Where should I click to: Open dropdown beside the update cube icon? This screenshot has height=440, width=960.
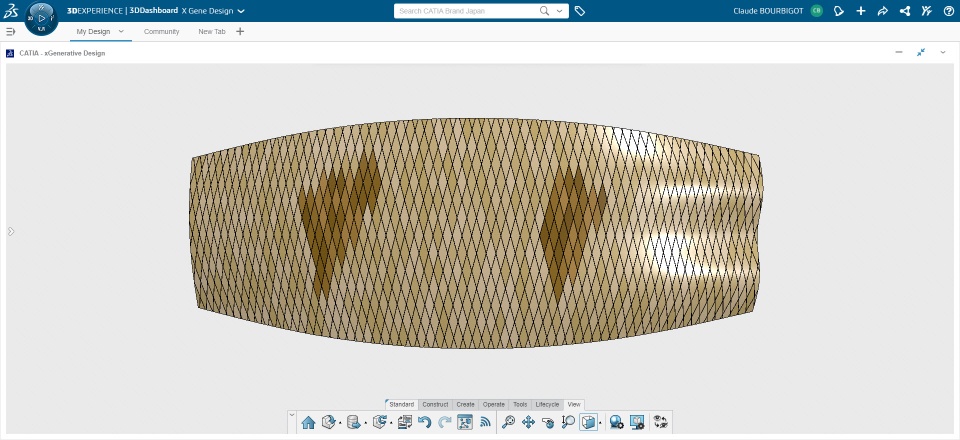pos(391,423)
